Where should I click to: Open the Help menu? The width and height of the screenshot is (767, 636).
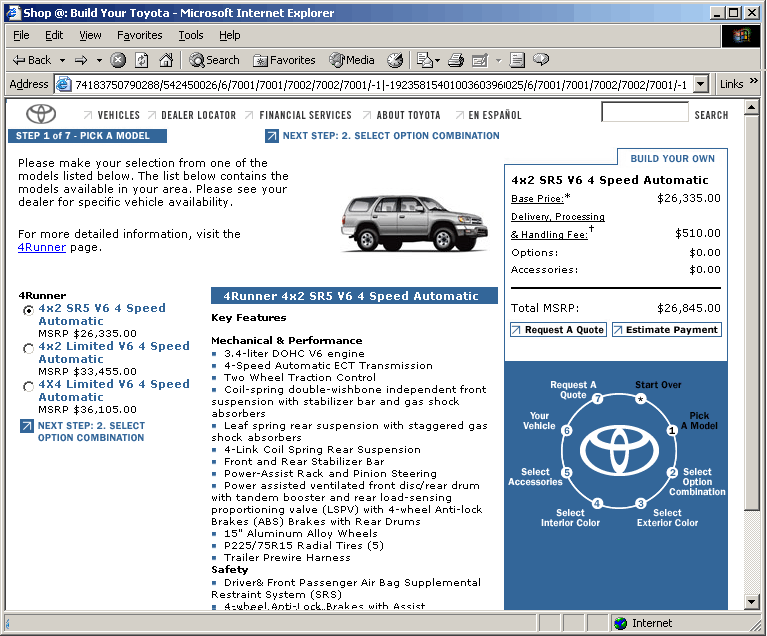[229, 35]
